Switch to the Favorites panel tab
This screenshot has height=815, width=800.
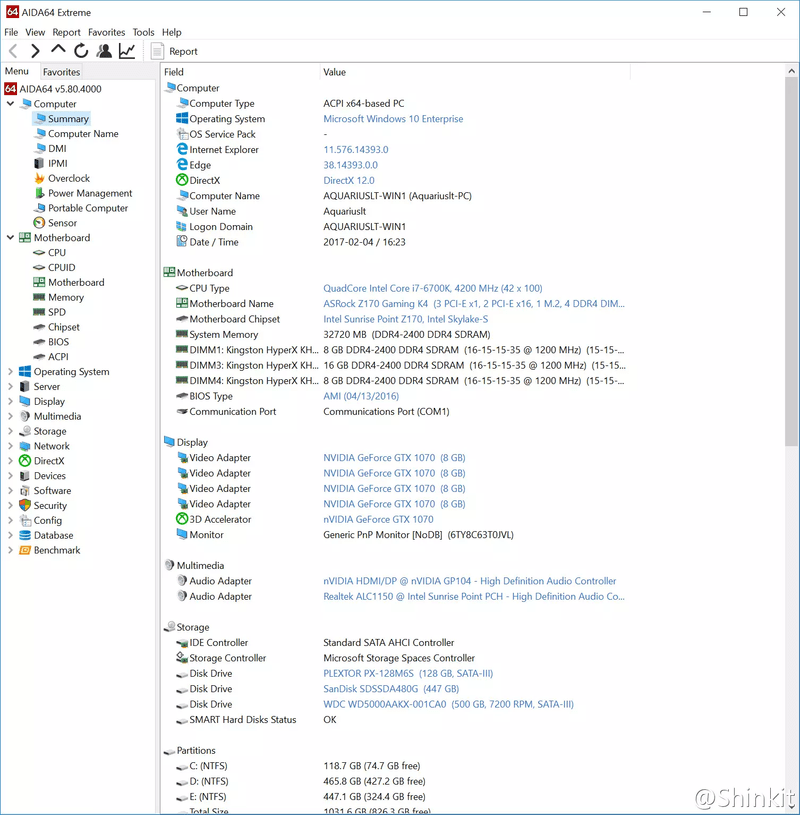click(61, 72)
